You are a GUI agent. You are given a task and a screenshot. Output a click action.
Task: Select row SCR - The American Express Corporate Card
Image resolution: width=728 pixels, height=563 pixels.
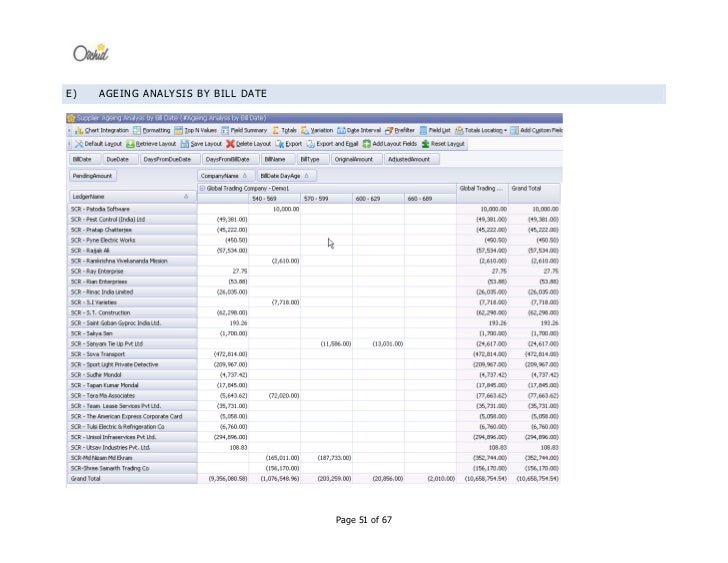132,416
